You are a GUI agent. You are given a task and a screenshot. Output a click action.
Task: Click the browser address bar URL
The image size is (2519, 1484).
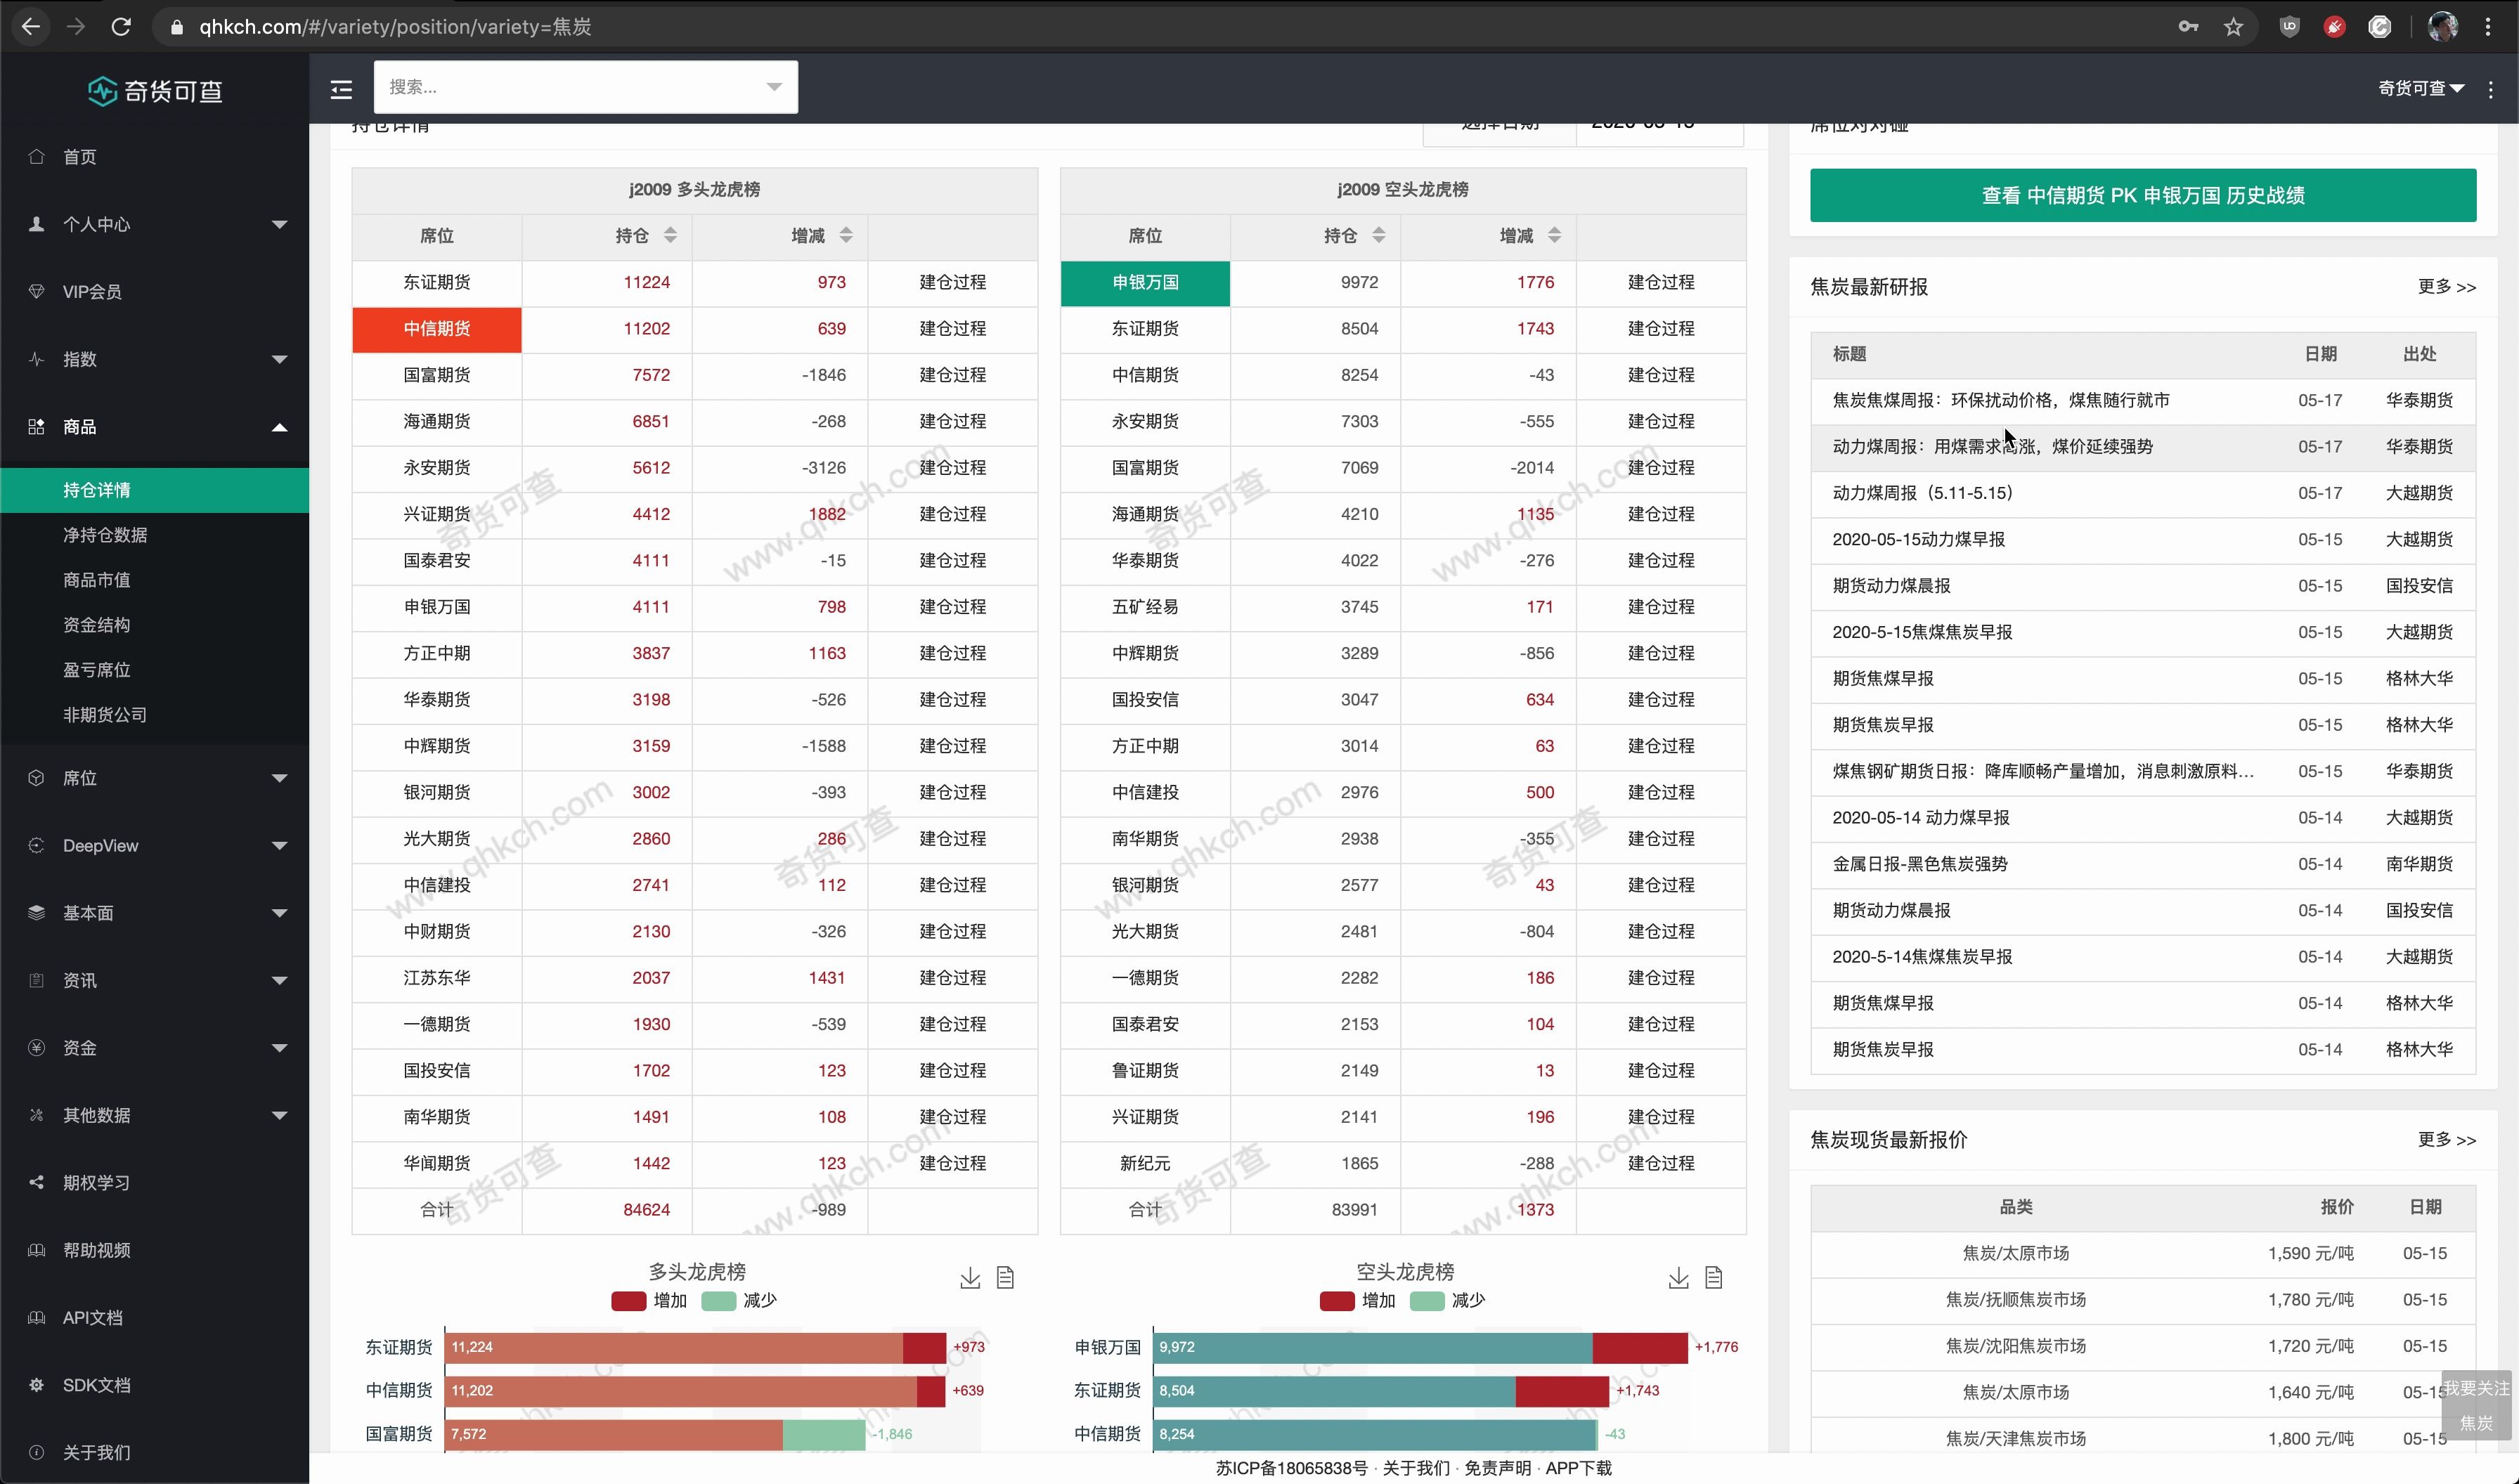coord(395,27)
